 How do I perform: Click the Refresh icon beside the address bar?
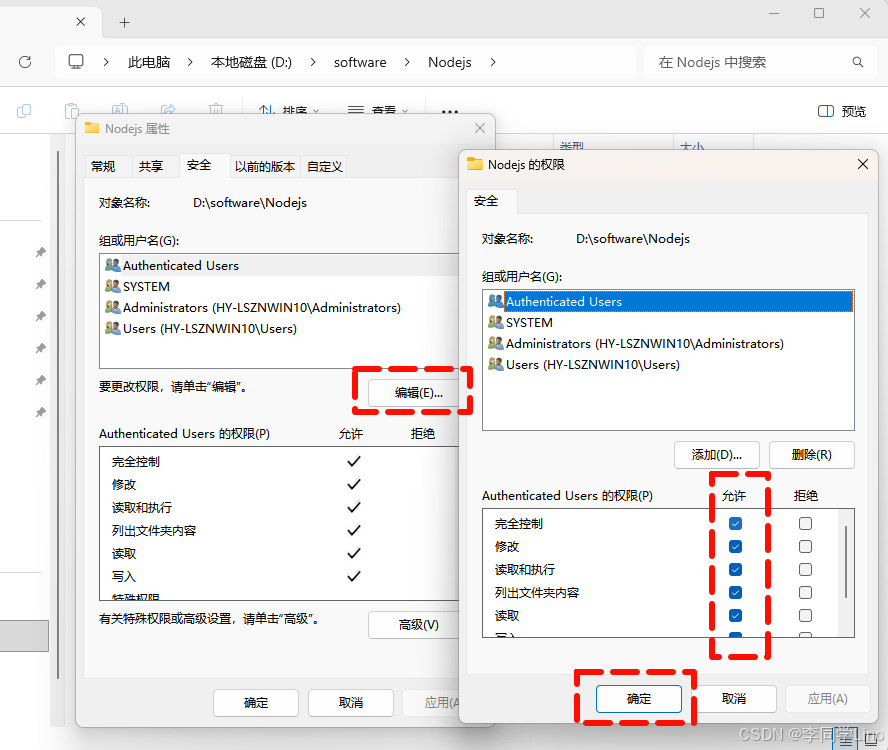(25, 61)
